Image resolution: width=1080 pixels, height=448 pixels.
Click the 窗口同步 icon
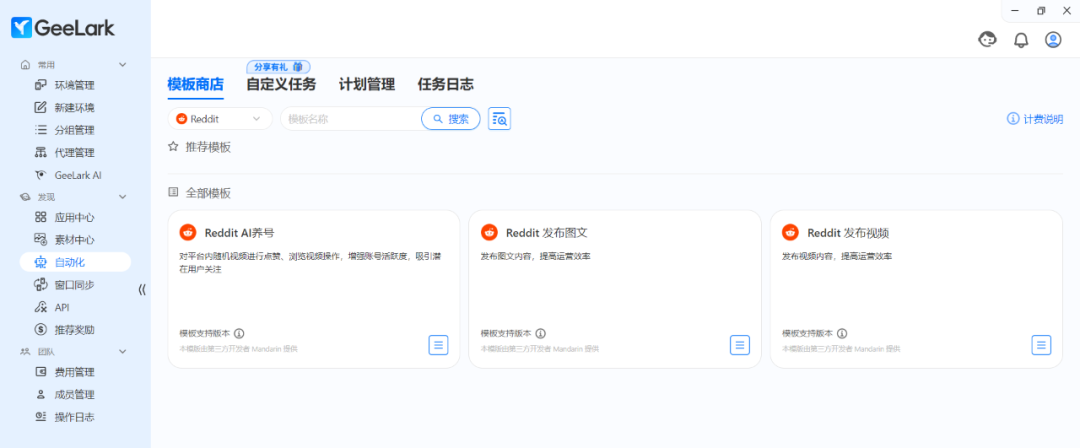coord(41,285)
